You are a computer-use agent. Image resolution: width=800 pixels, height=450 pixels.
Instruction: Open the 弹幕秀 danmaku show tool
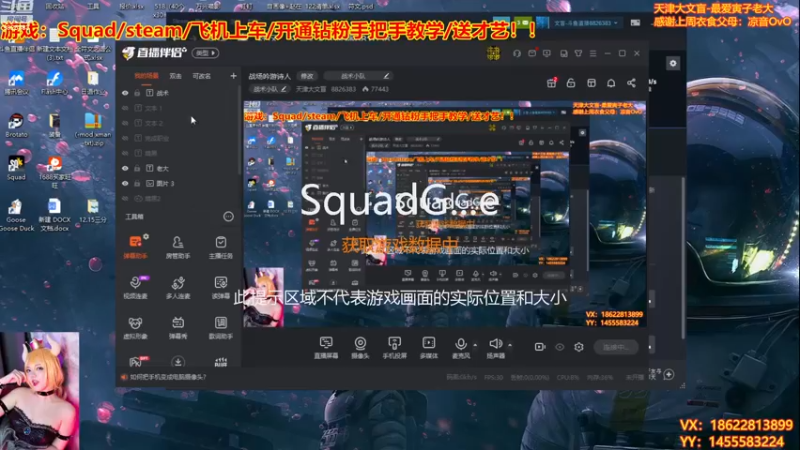click(x=178, y=327)
